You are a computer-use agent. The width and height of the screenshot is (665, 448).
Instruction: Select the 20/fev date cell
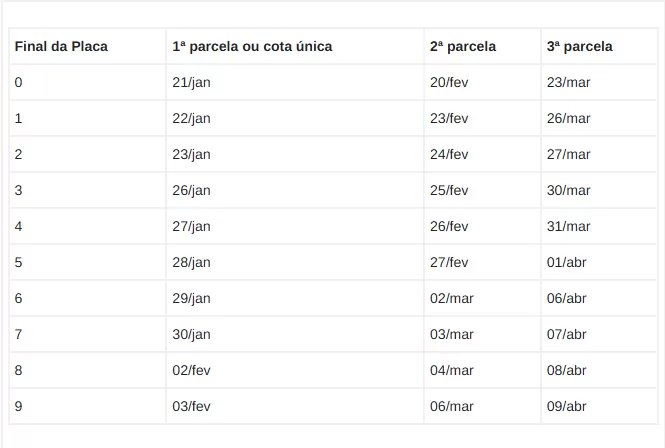(449, 82)
